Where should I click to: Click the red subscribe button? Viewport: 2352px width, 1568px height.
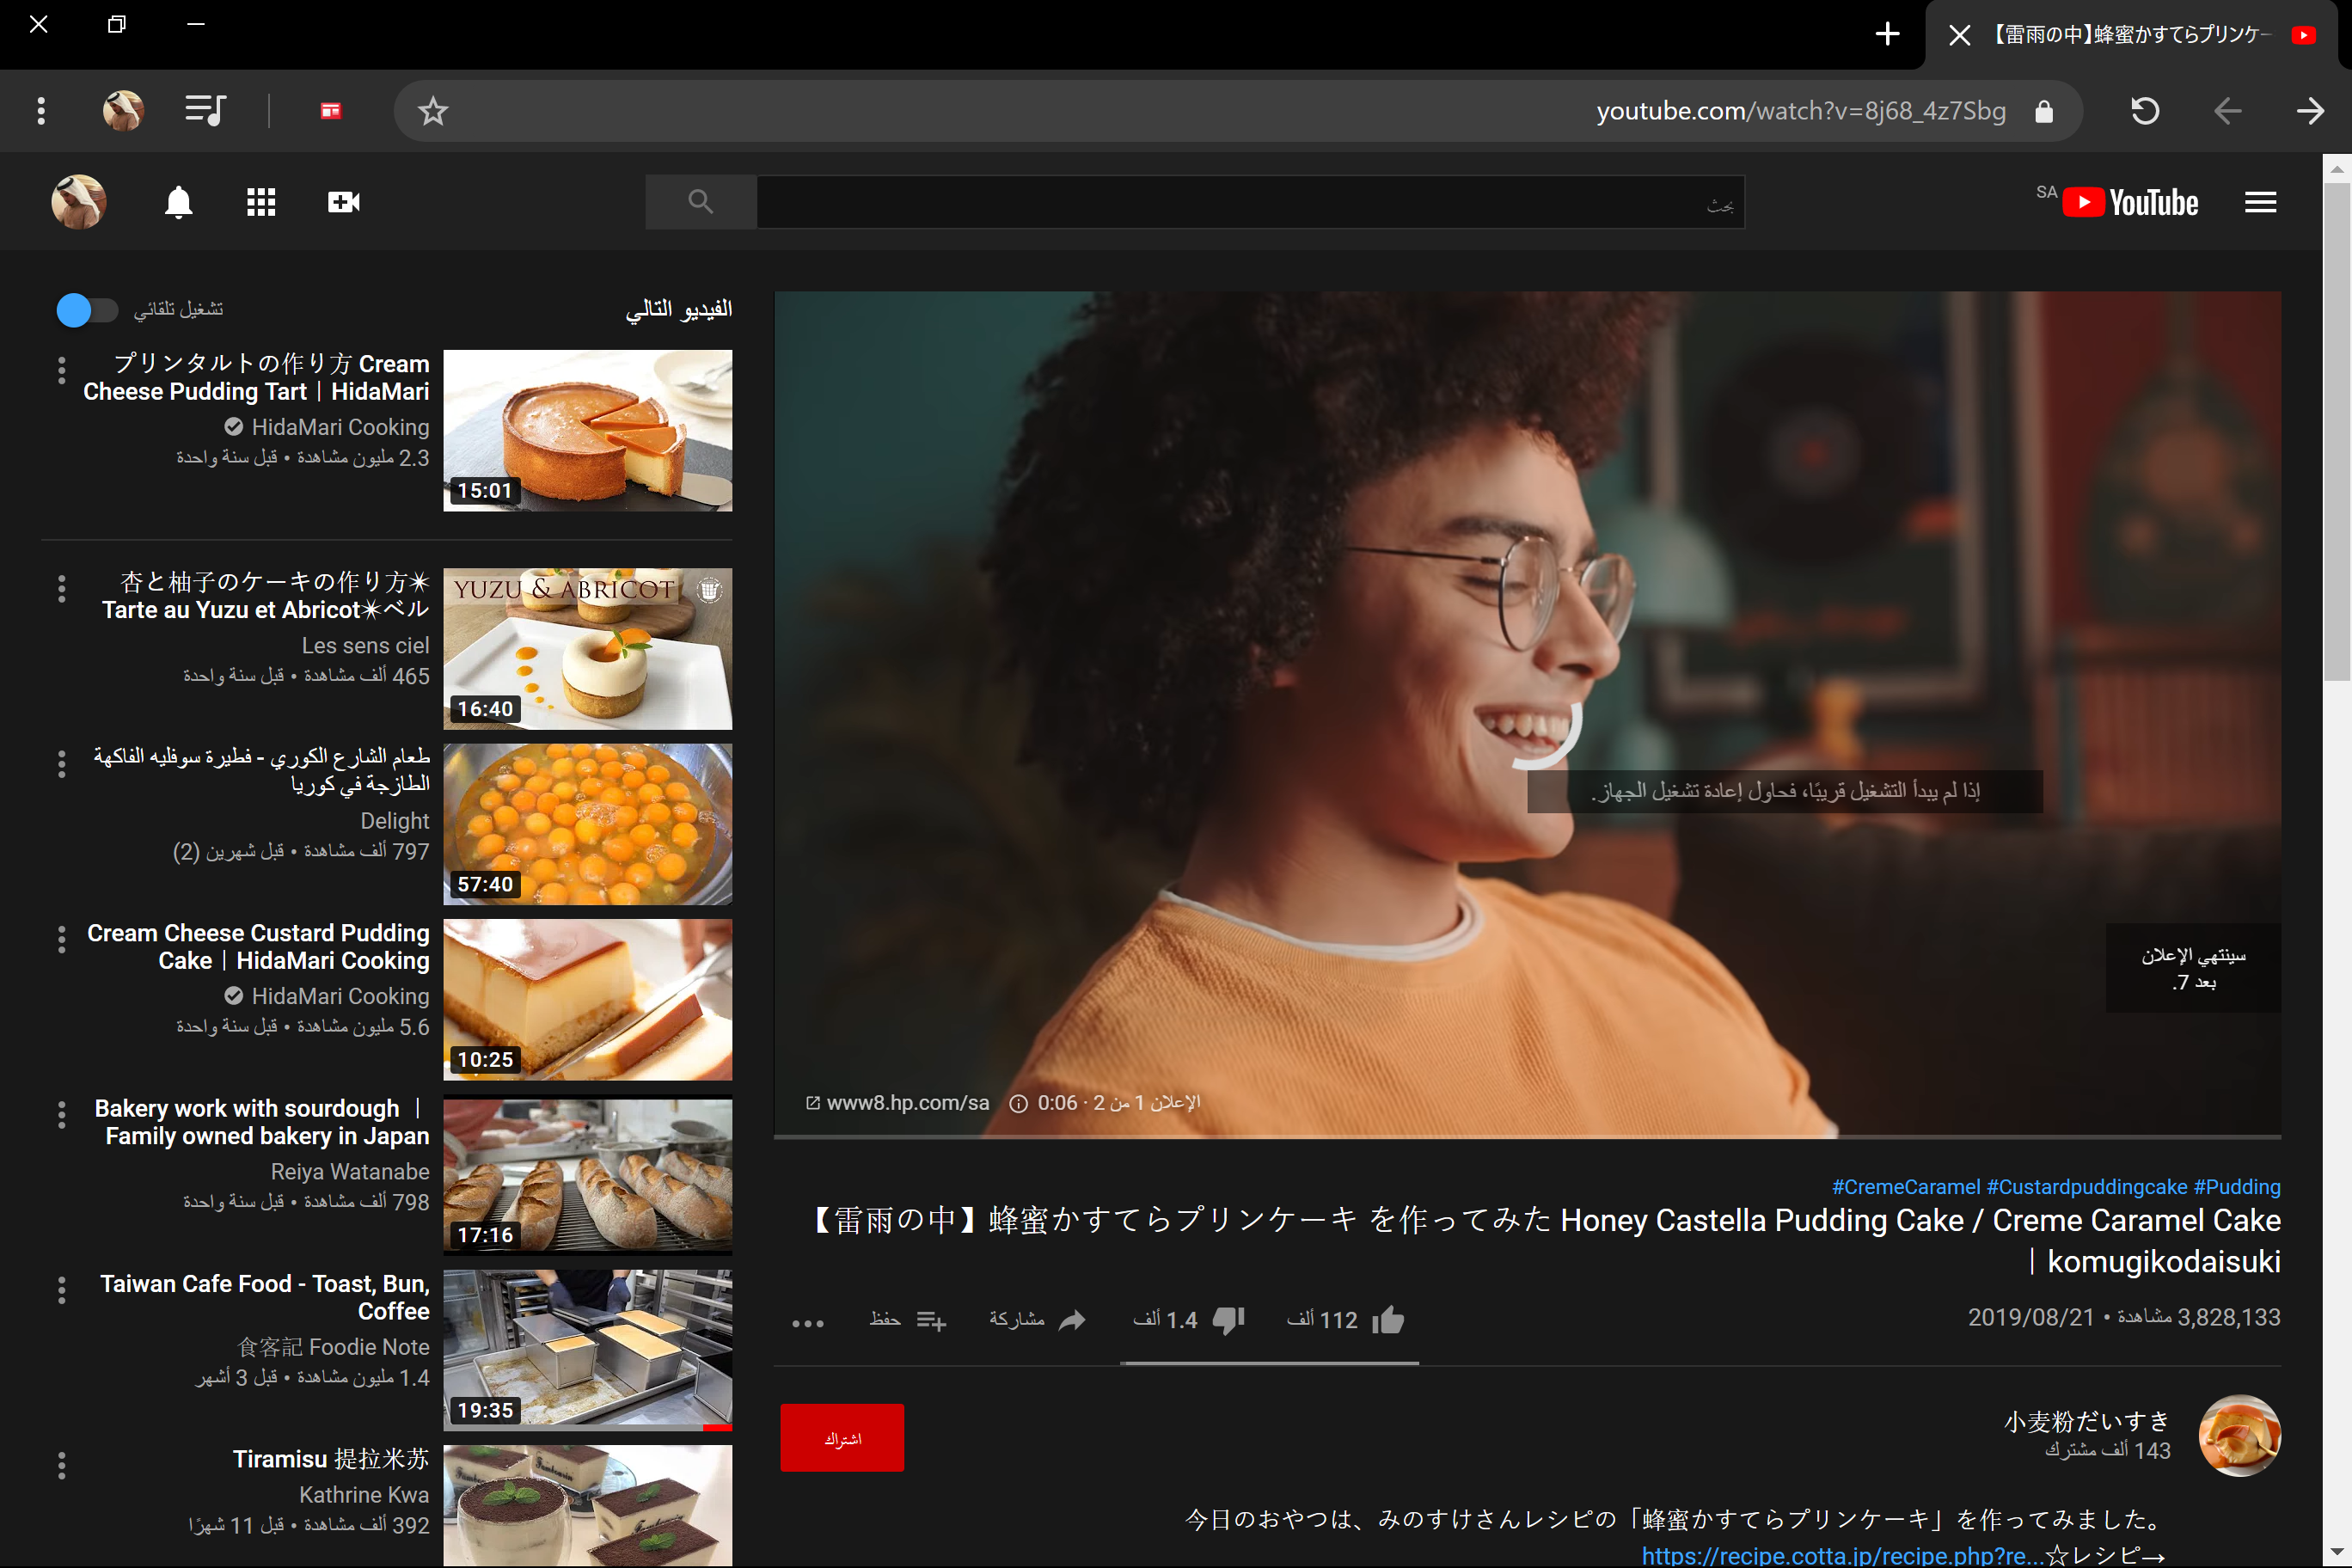(842, 1437)
